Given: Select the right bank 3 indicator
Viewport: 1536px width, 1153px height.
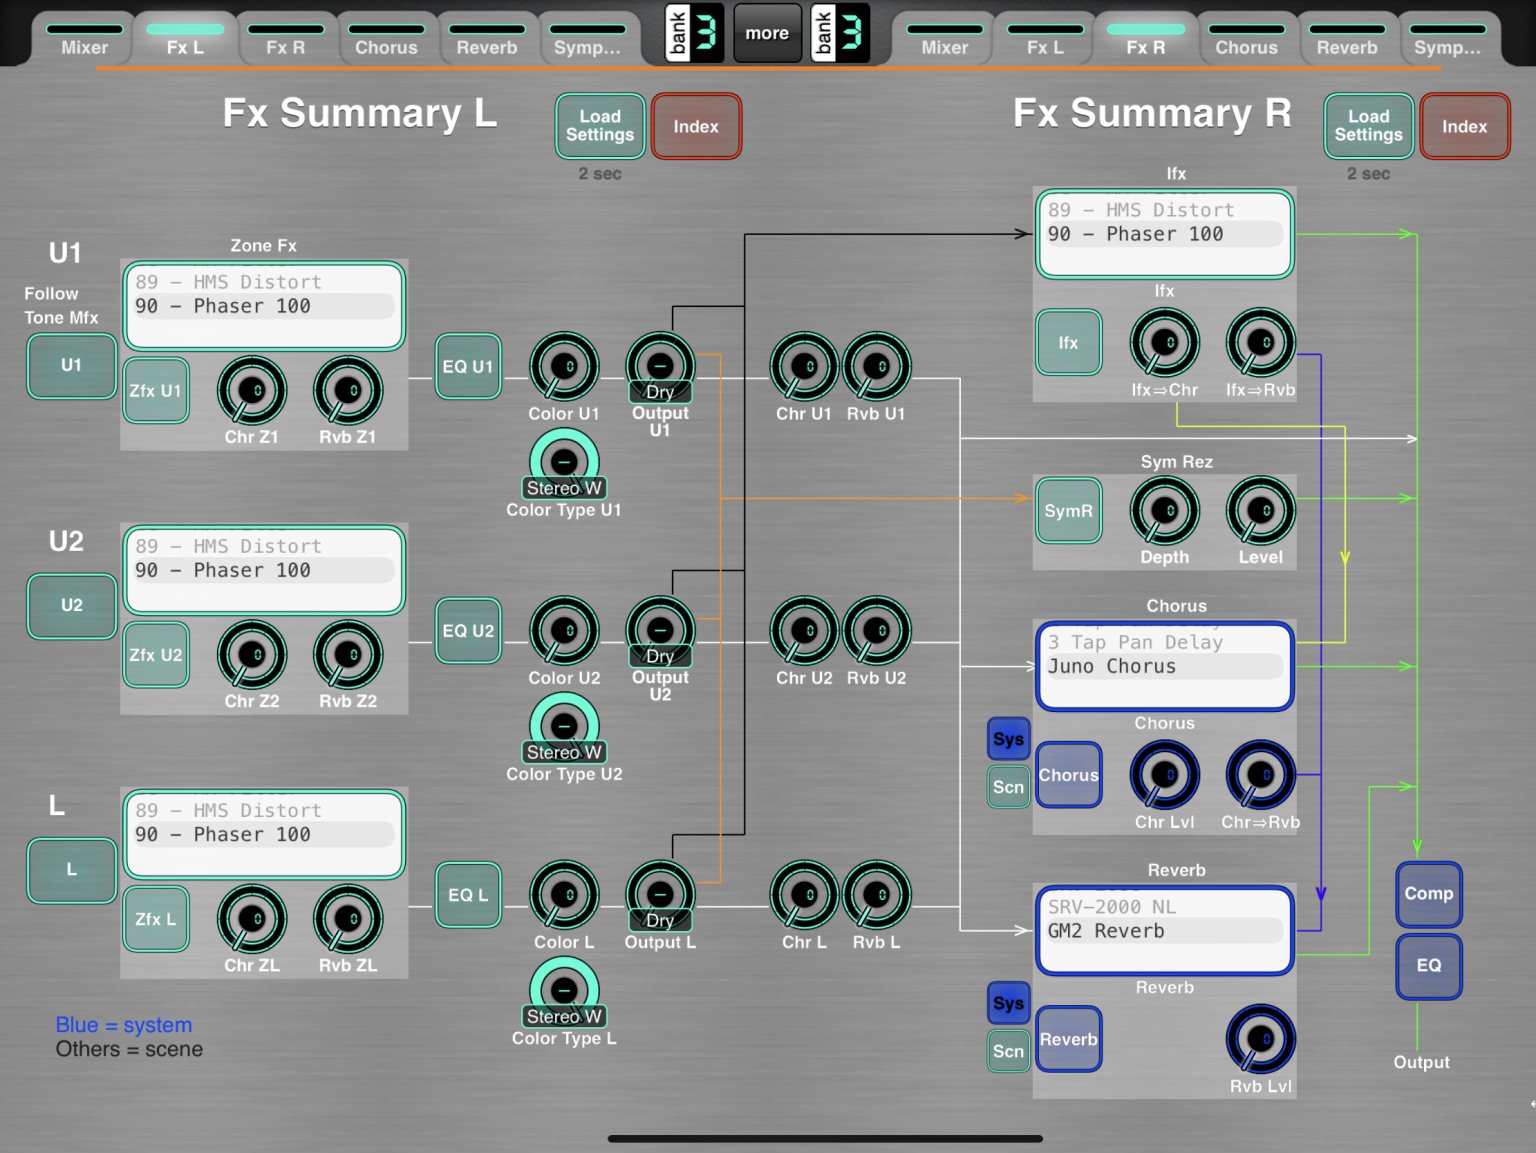Looking at the screenshot, I should coord(840,33).
